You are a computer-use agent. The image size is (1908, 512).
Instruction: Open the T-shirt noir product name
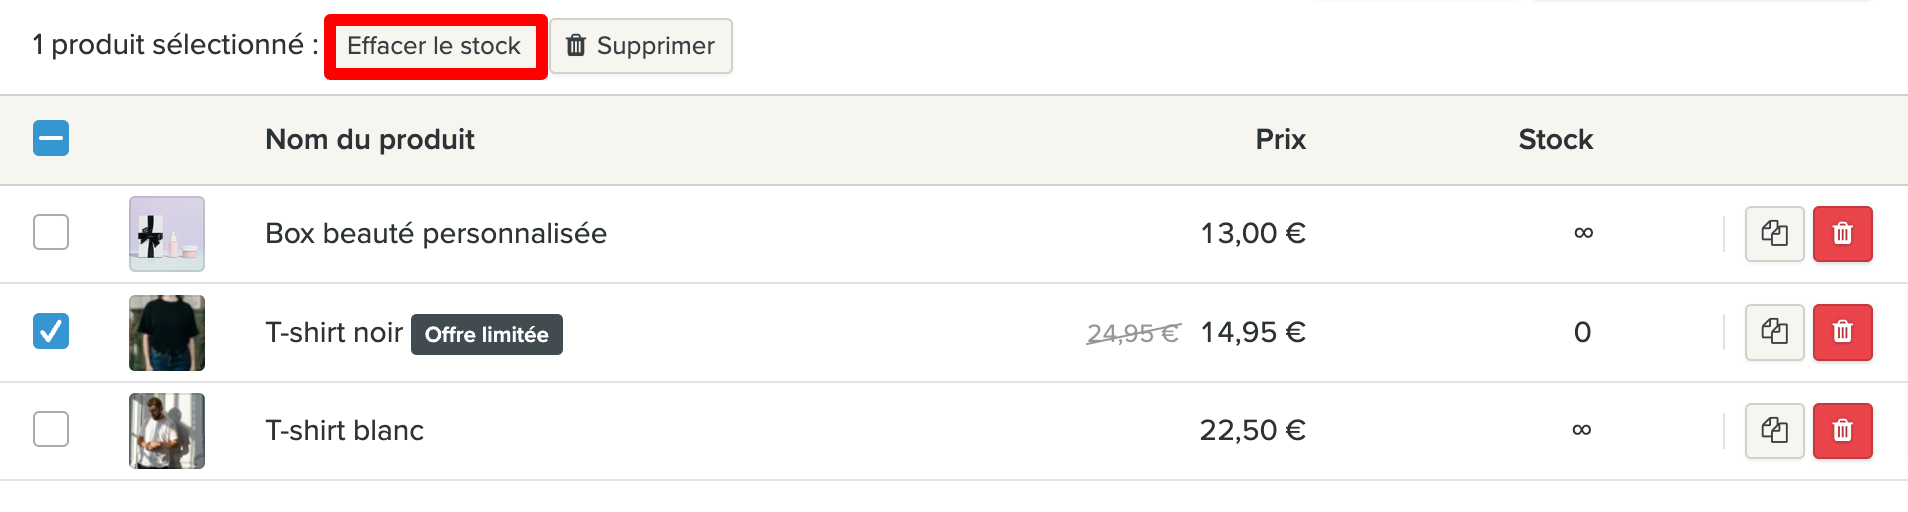point(334,333)
